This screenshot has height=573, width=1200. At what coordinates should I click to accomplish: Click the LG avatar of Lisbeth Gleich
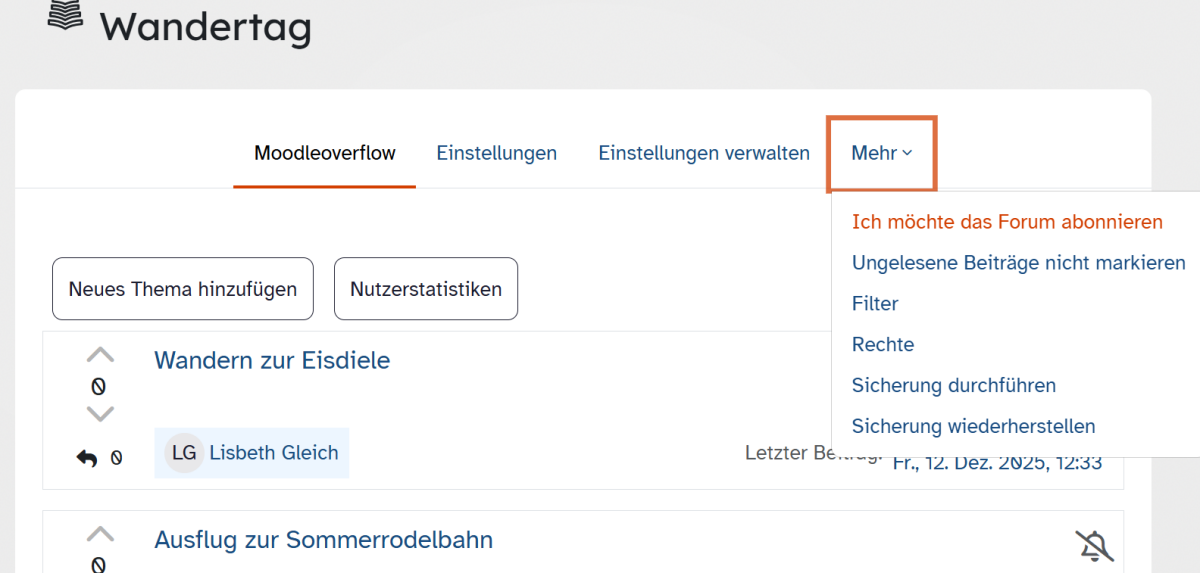tap(184, 453)
